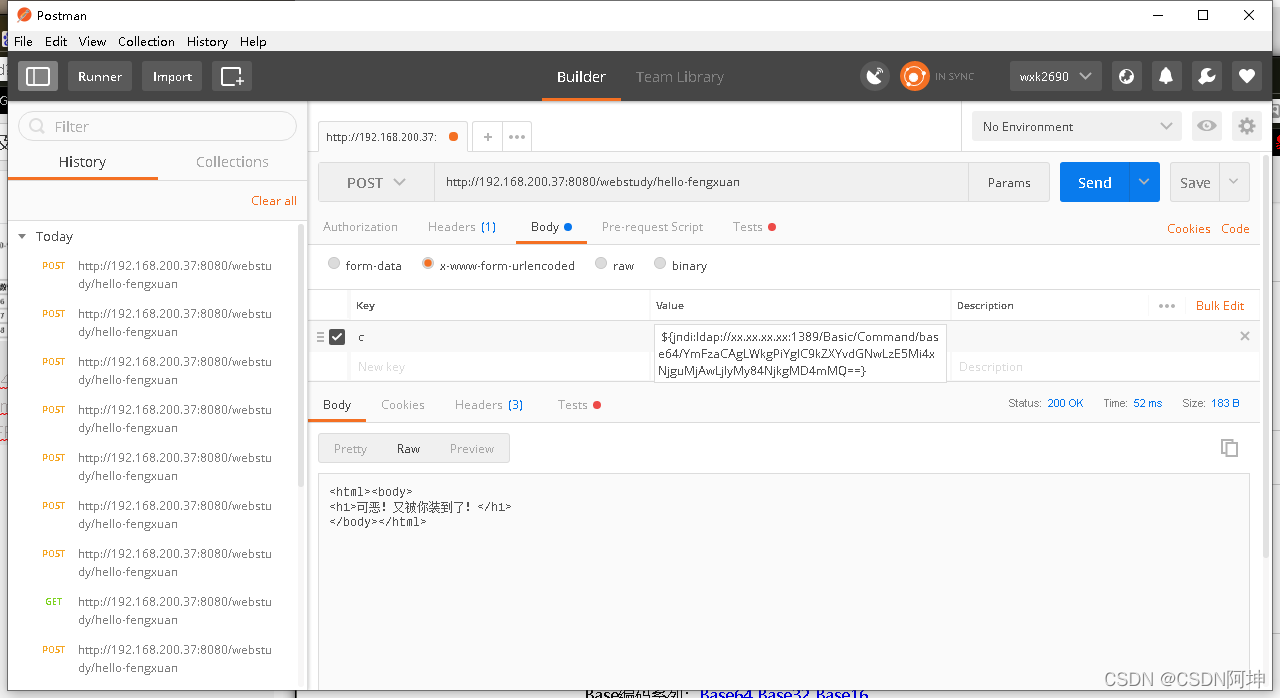Click the request URL input field

coord(701,182)
